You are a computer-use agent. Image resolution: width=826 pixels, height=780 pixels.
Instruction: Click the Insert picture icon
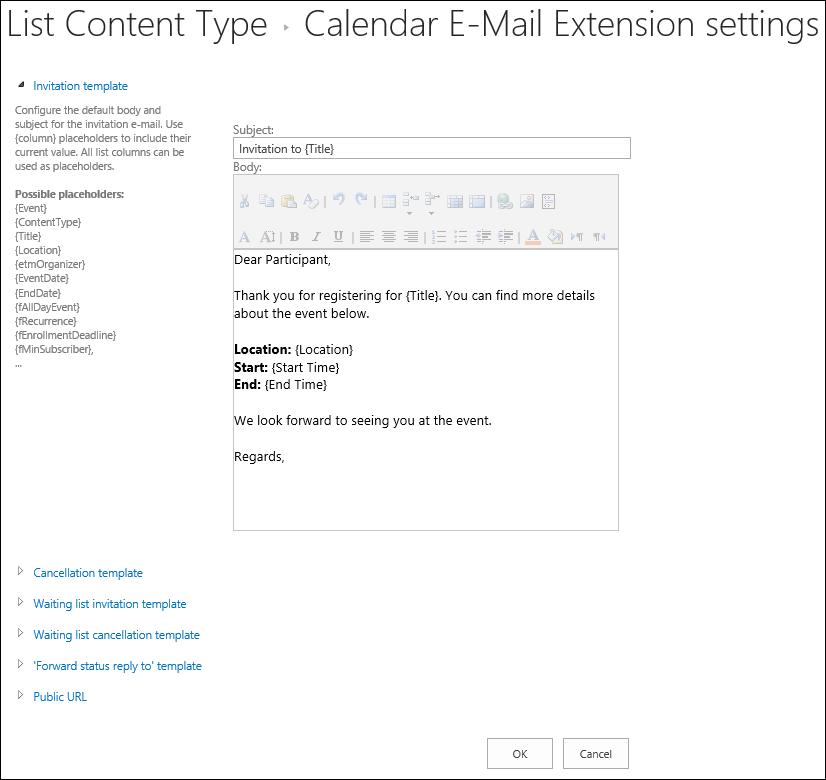click(x=527, y=201)
